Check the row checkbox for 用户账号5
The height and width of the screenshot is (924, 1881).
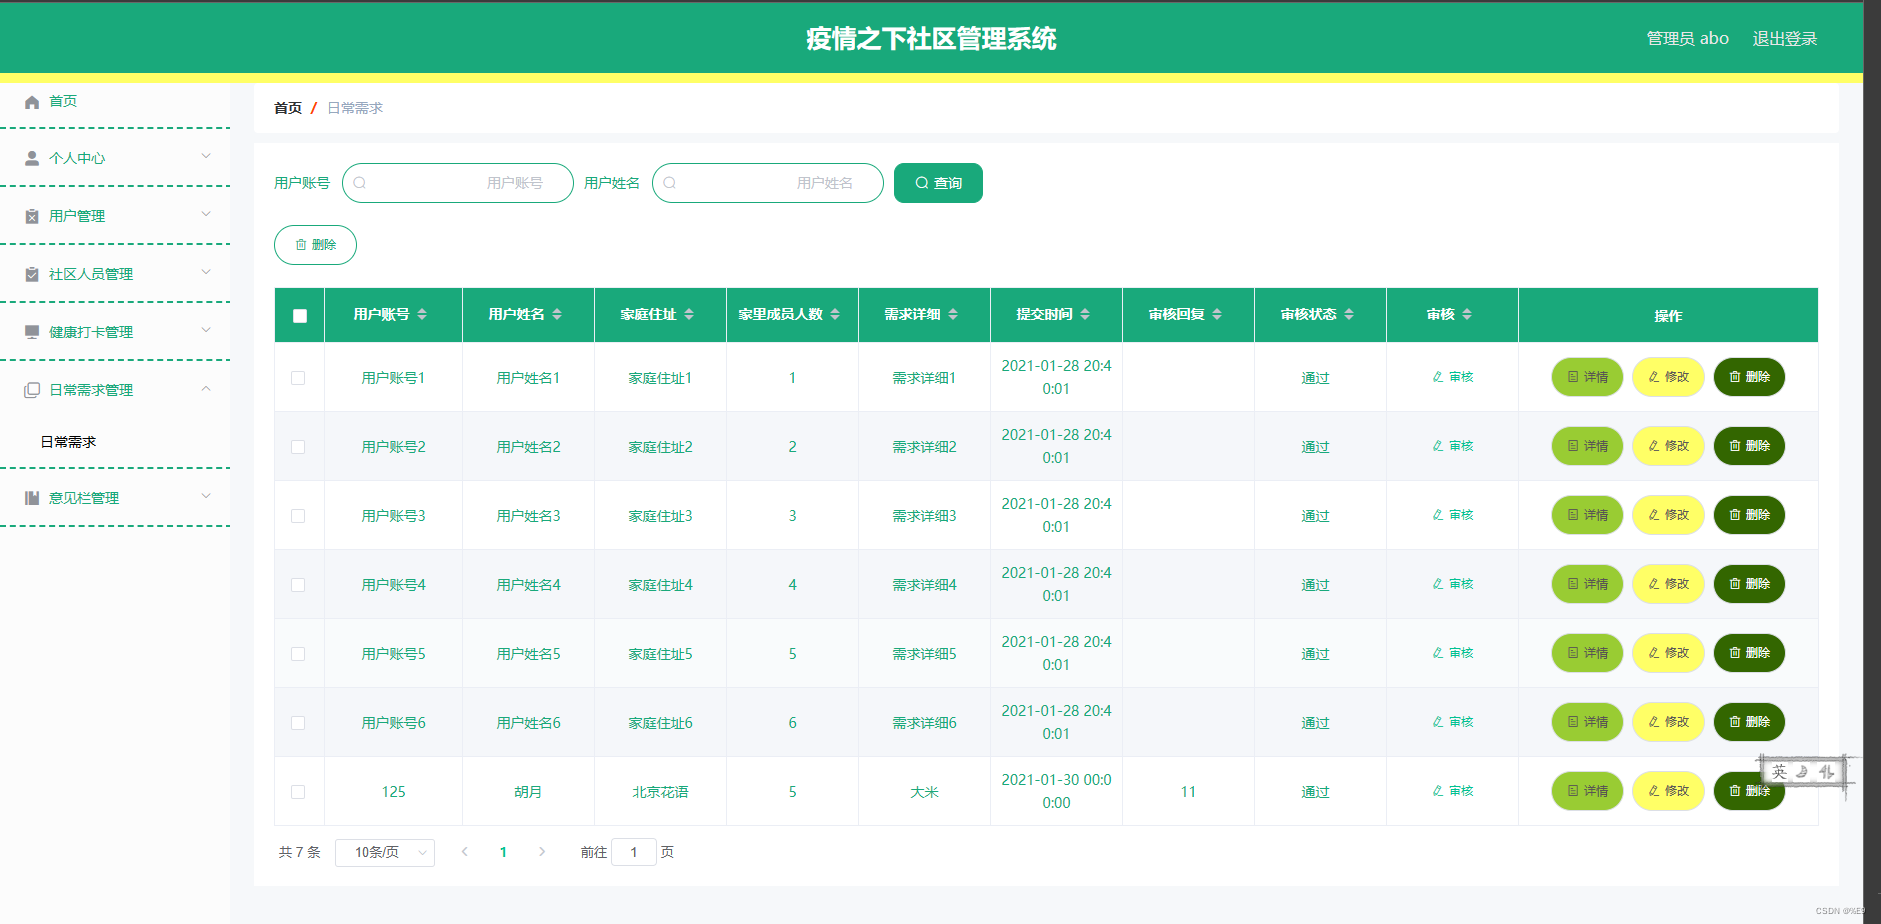[298, 654]
